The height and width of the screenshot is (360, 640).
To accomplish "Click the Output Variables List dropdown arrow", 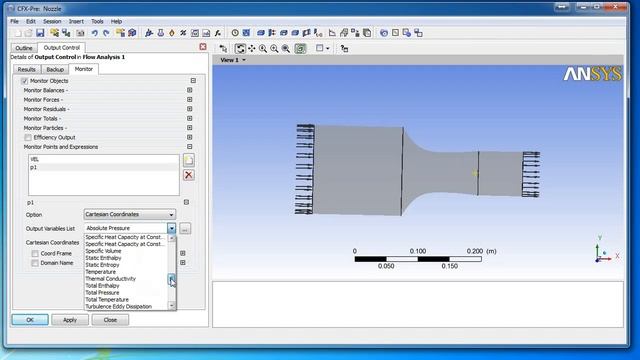I will 171,228.
